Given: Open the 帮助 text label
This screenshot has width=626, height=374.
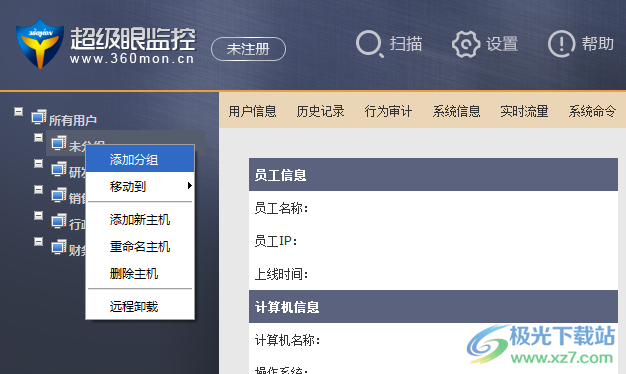Looking at the screenshot, I should point(597,44).
